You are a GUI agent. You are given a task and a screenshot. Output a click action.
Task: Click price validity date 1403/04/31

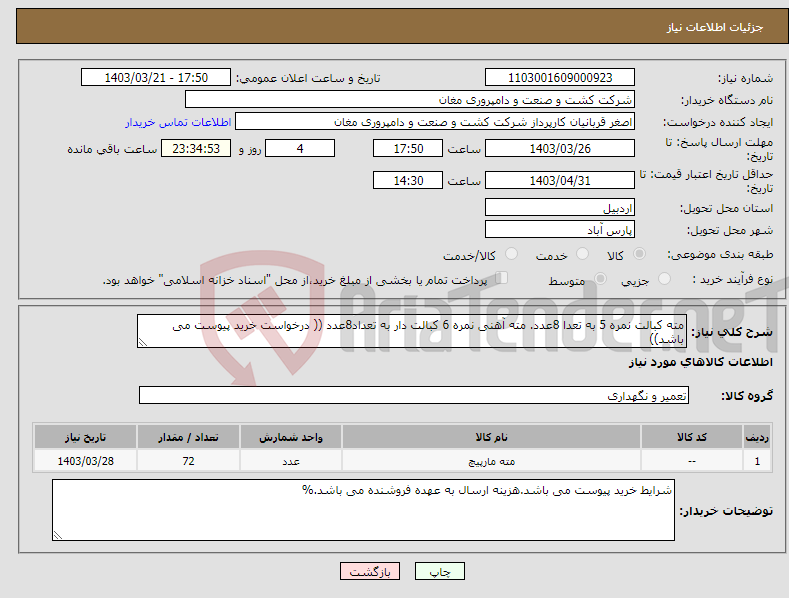(x=560, y=180)
